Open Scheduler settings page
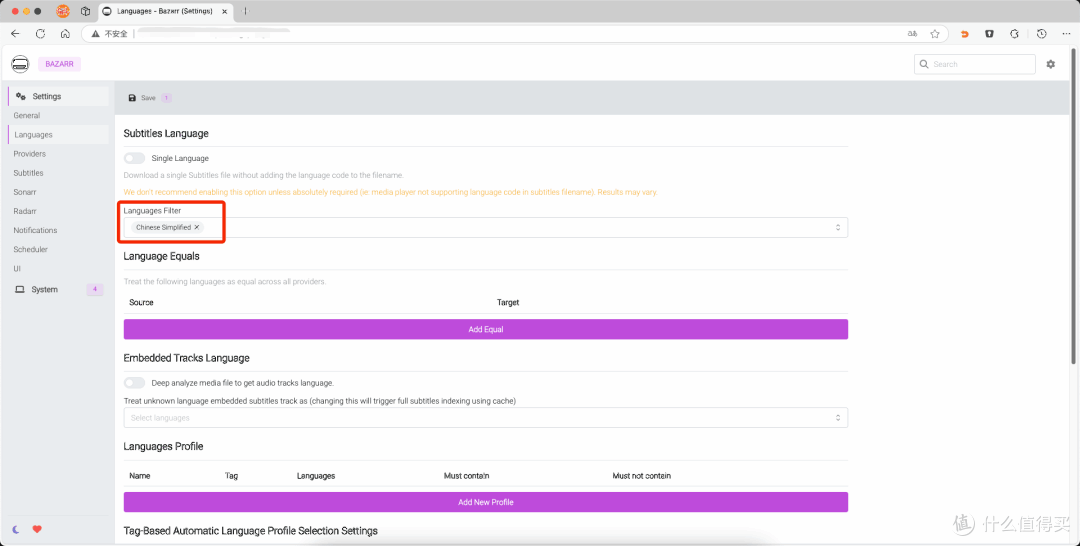1080x546 pixels. click(30, 249)
